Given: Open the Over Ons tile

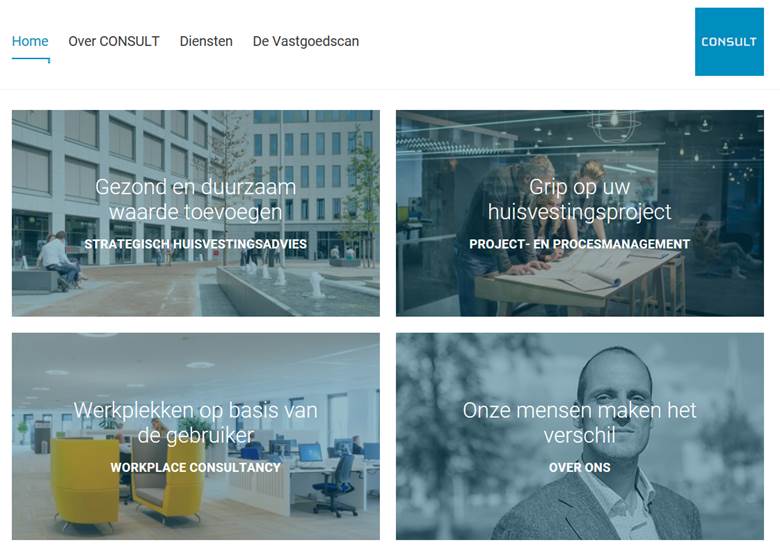Looking at the screenshot, I should pos(580,437).
